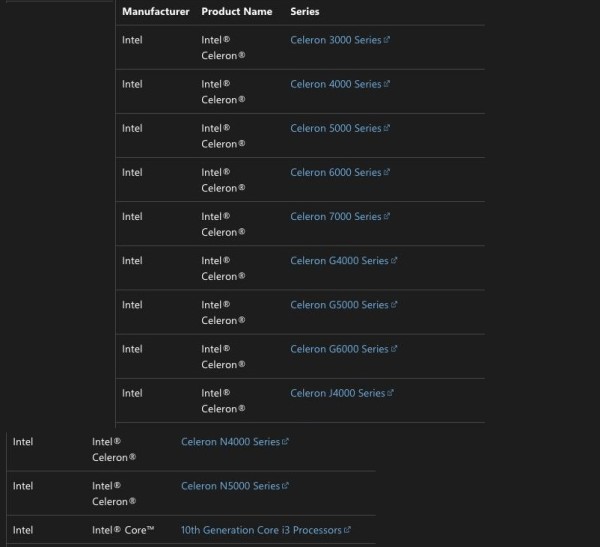Select the Series column header
The height and width of the screenshot is (547, 600).
[305, 11]
